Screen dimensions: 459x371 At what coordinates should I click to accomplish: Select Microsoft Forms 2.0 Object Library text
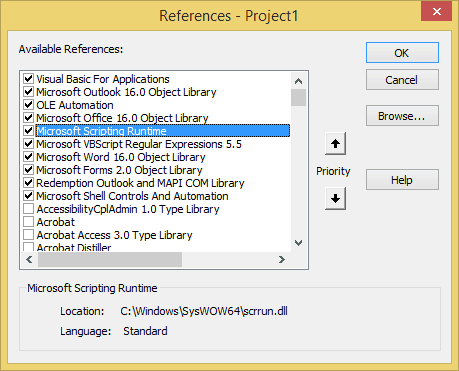[119, 170]
